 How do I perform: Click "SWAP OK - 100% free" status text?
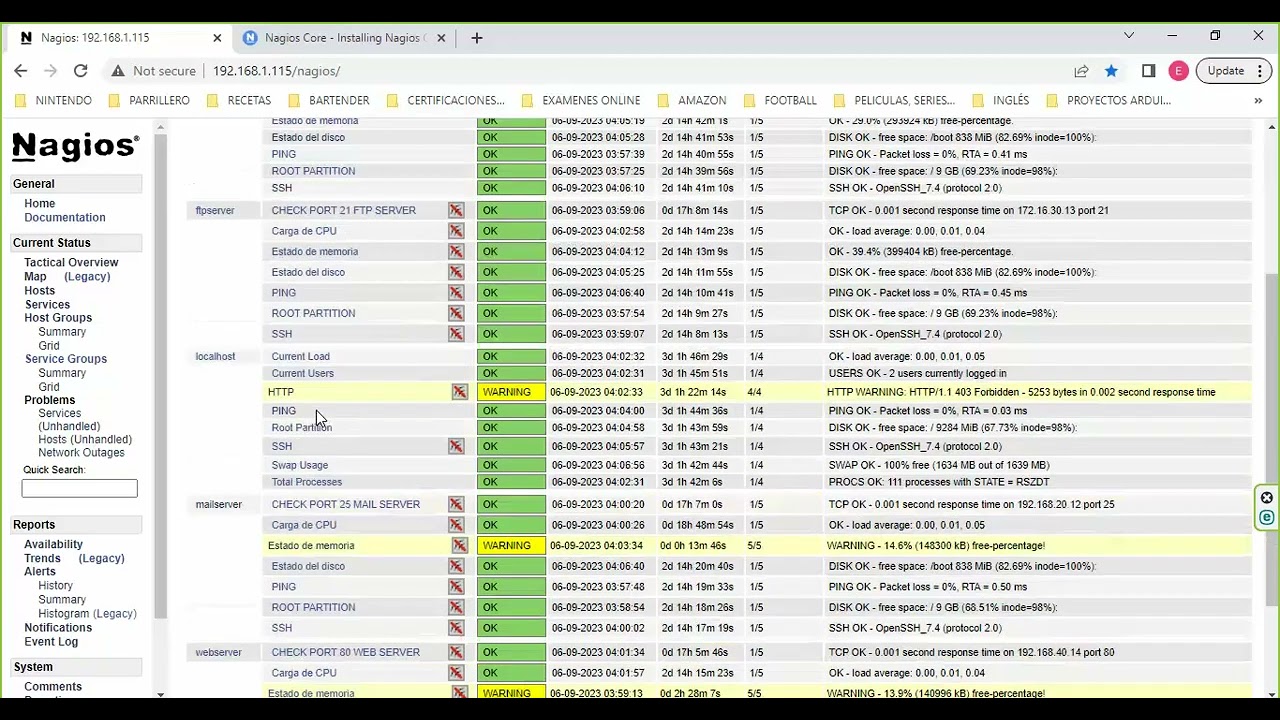tap(938, 465)
